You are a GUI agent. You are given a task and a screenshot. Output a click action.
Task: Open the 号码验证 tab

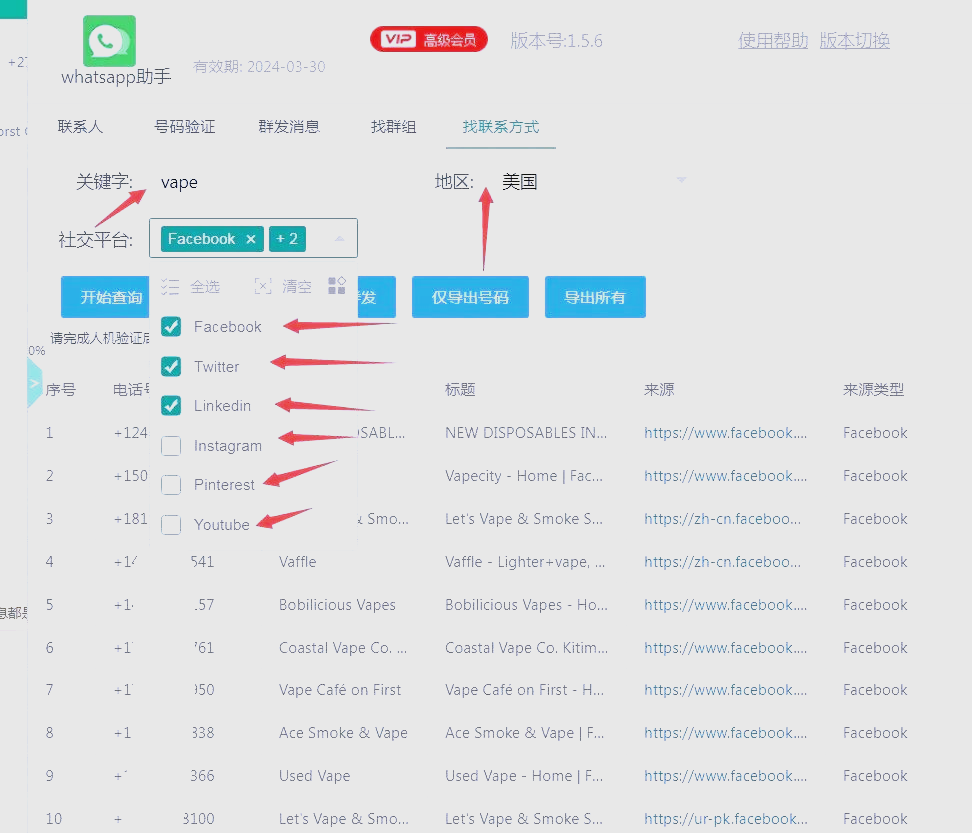coord(185,127)
